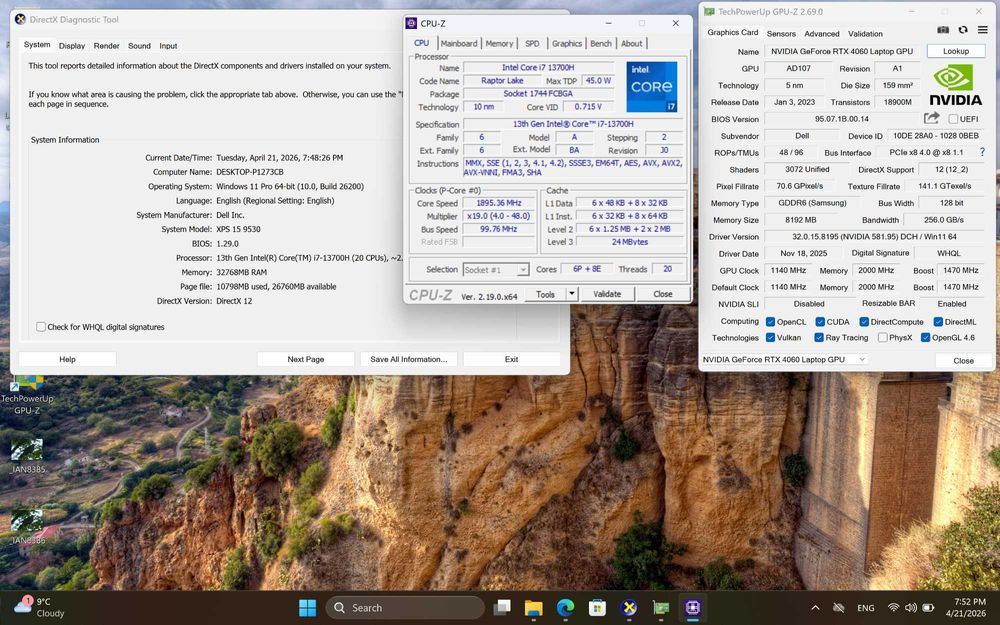Open the Socket #1 selection dropdown in CPU-Z
This screenshot has height=625, width=1000.
496,270
